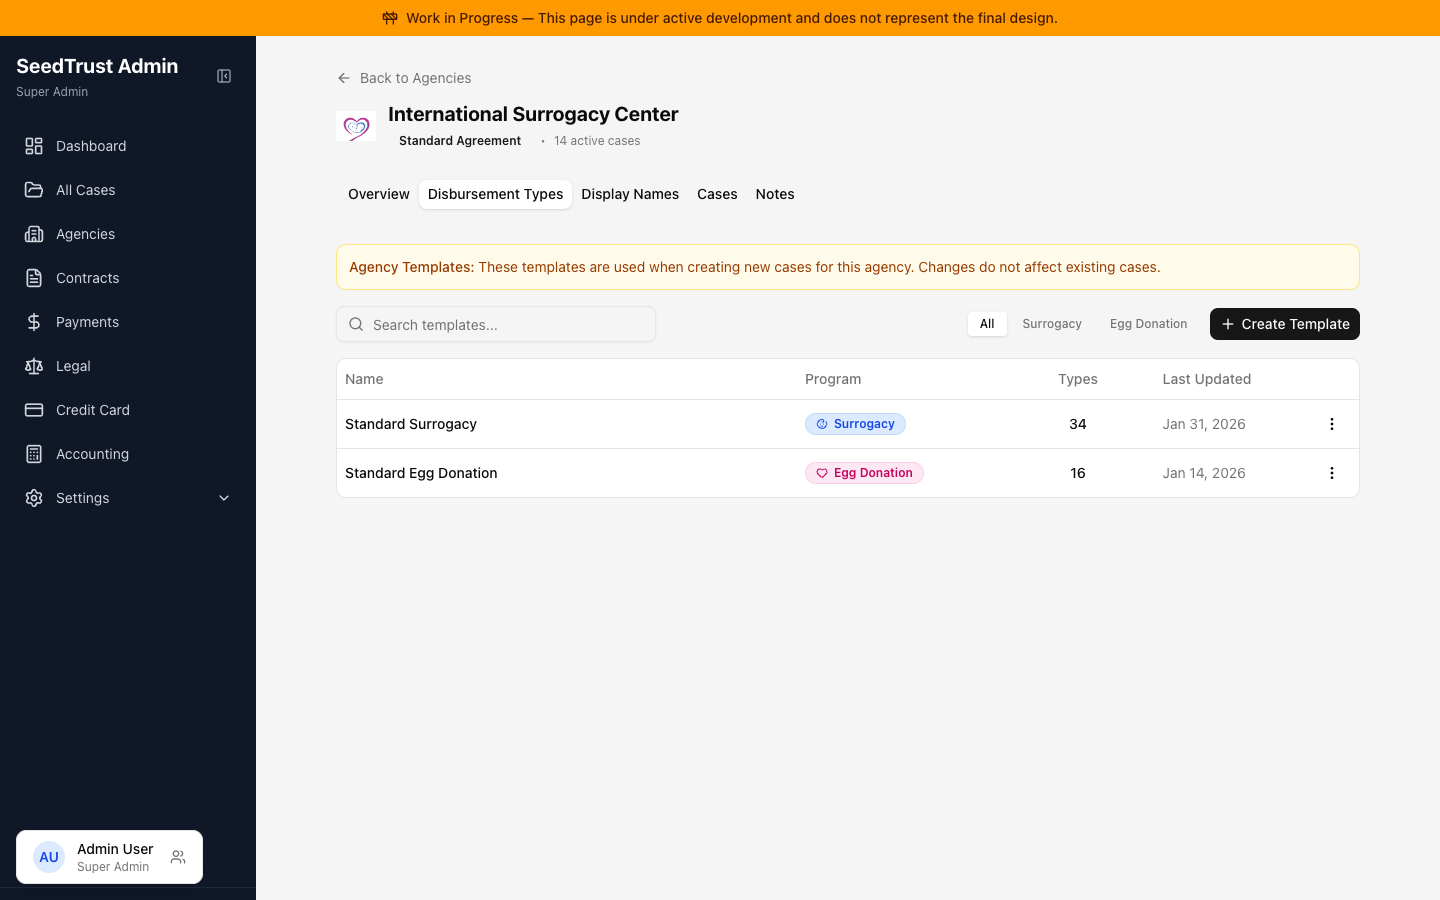Click the Back to Agencies link

pyautogui.click(x=404, y=78)
